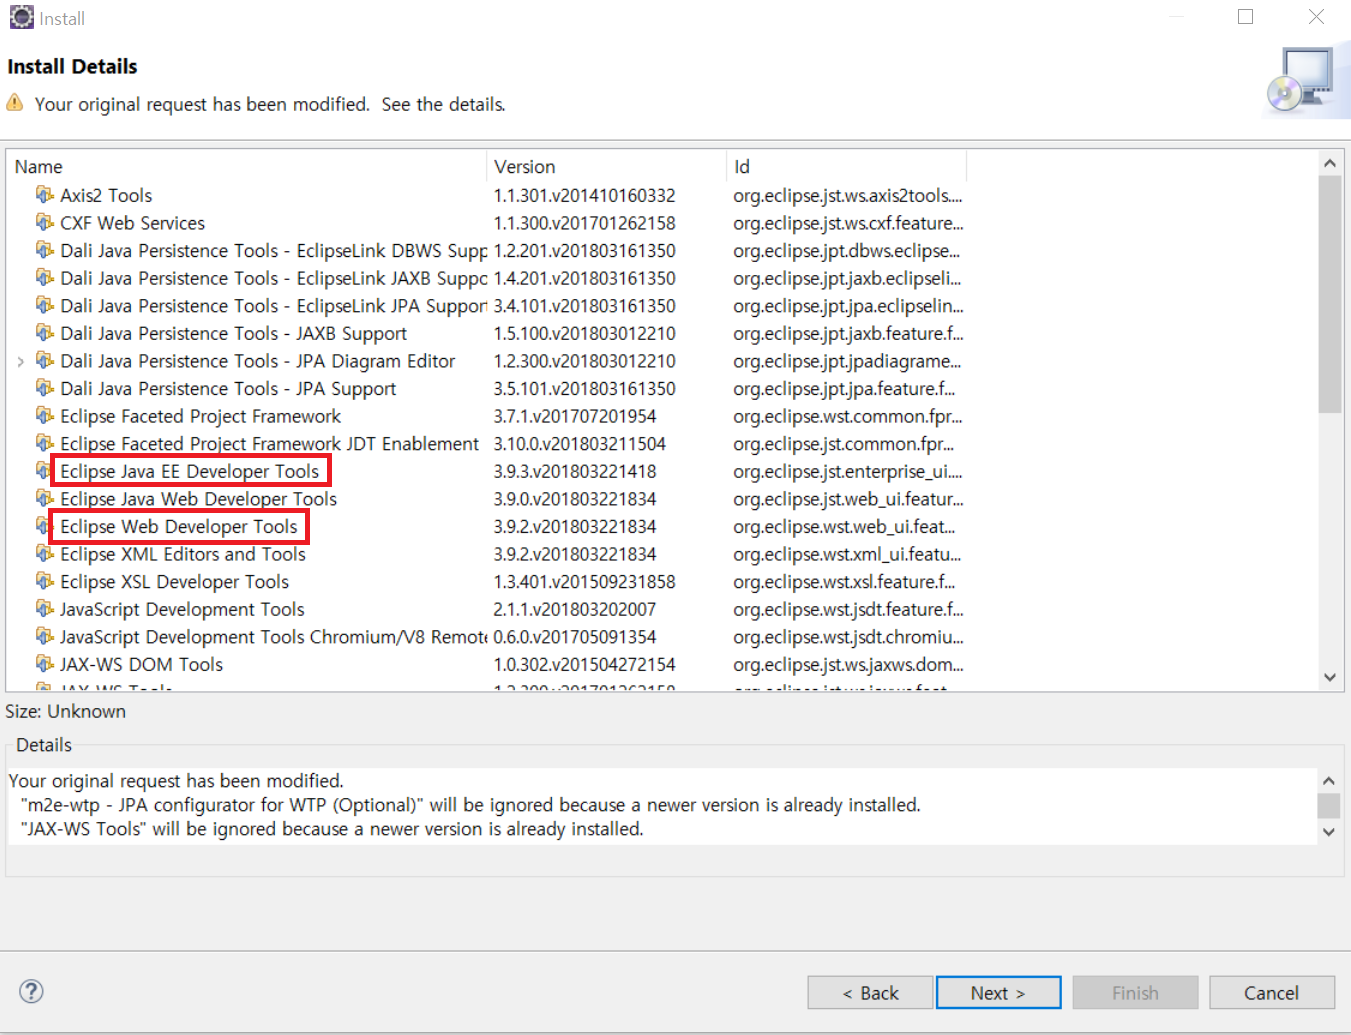Click the icon next to EclipseLink DBWS Support row
The width and height of the screenshot is (1351, 1035).
45,249
